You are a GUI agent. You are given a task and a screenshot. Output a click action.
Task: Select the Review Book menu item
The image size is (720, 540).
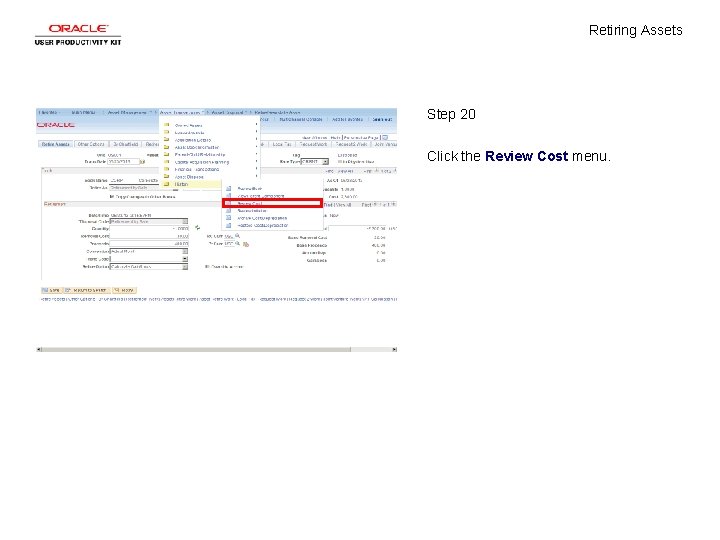250,189
